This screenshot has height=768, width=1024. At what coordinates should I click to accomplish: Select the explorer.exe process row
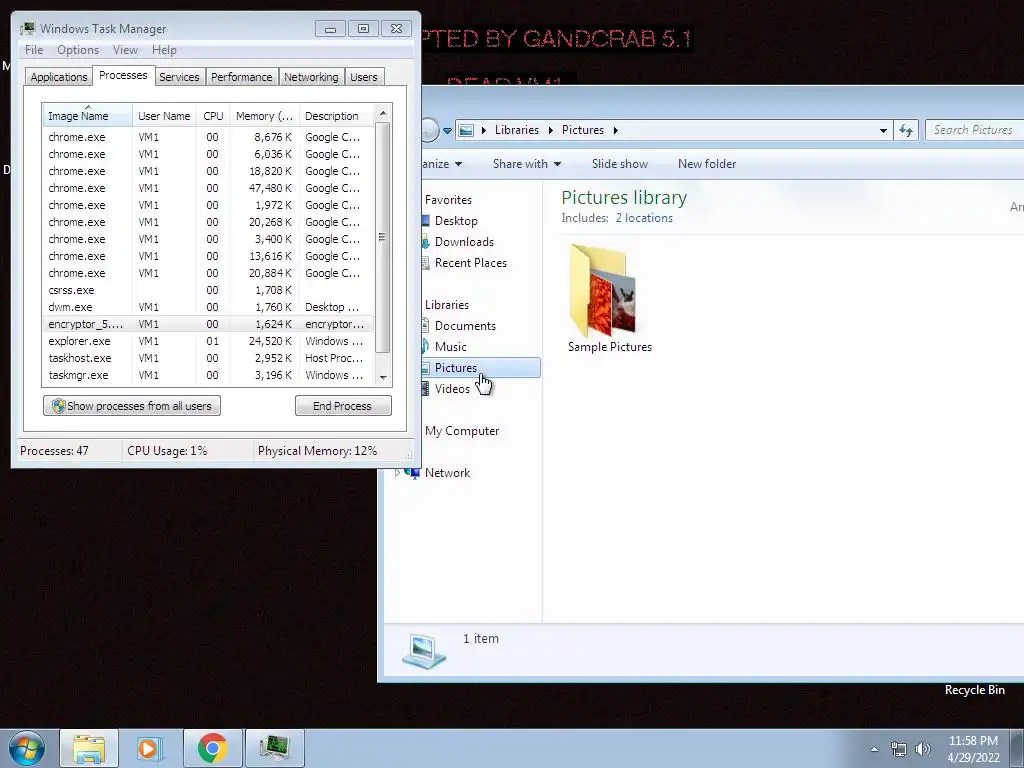tap(208, 341)
